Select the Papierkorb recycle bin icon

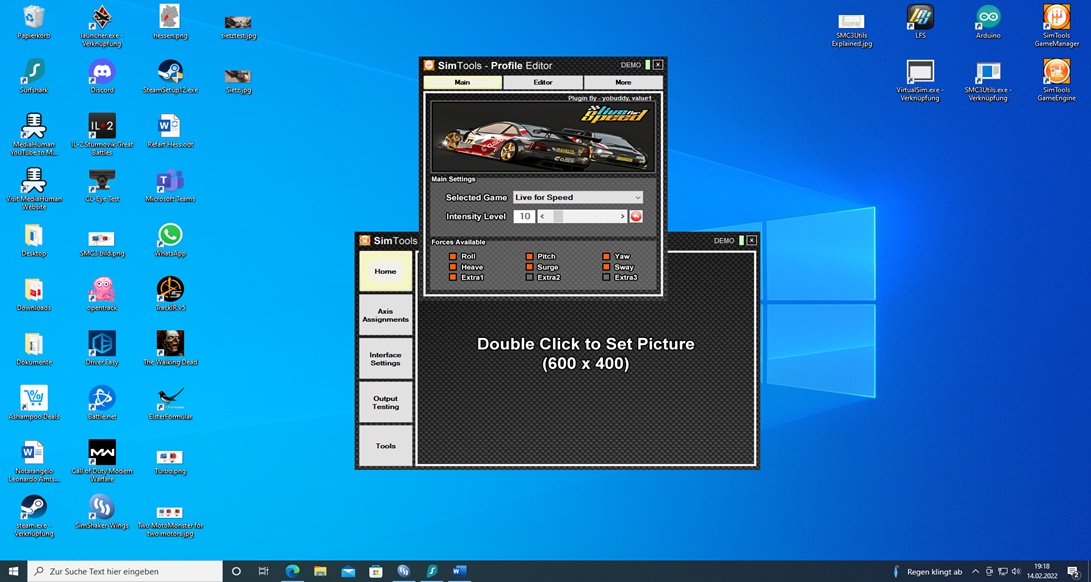tap(34, 22)
